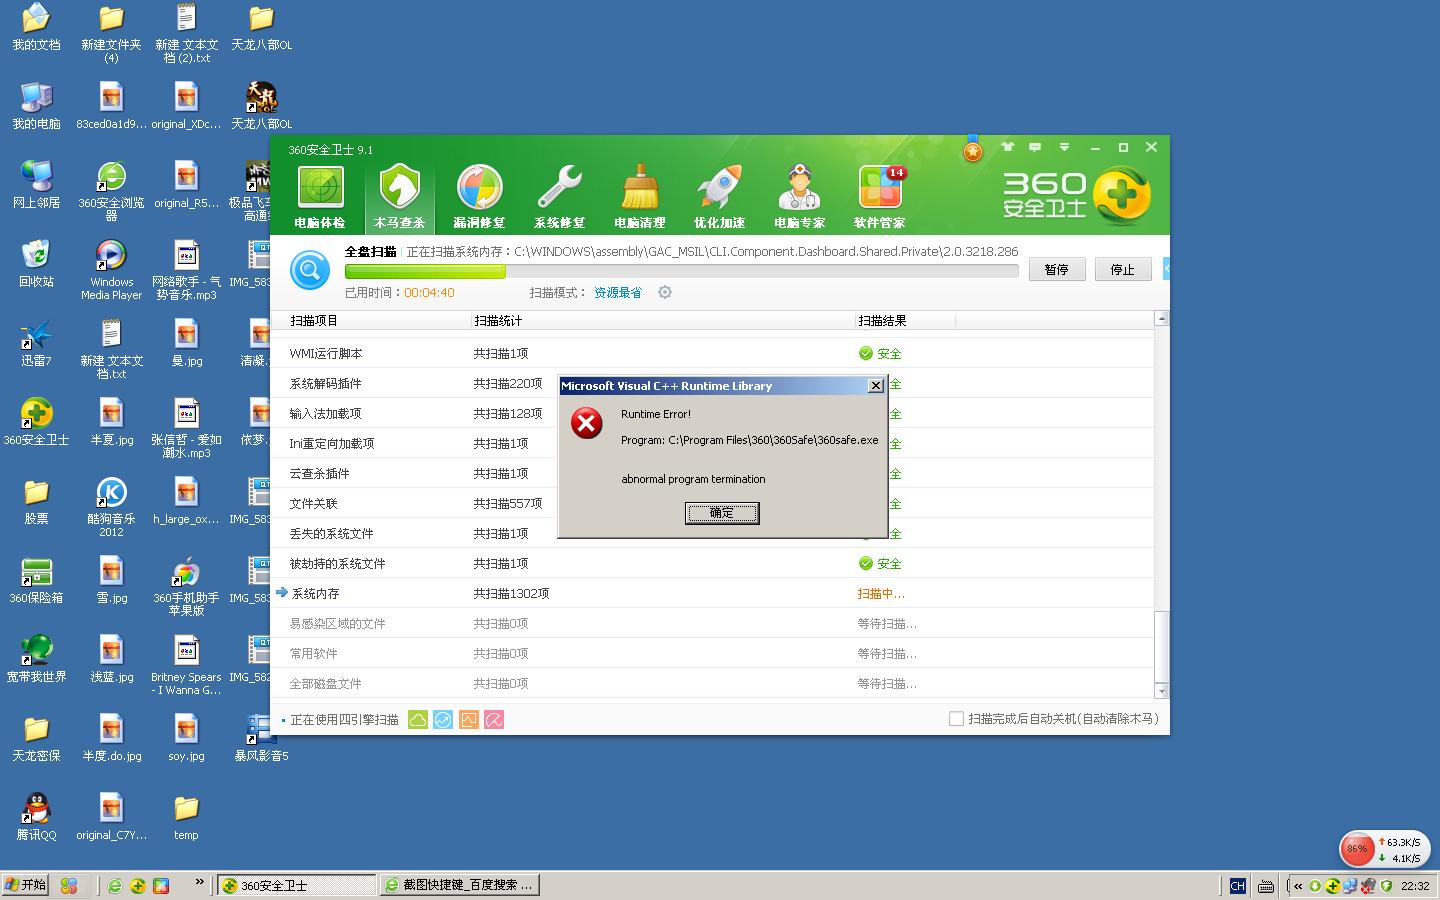
Task: Expand hidden system tray icons
Action: point(1298,886)
